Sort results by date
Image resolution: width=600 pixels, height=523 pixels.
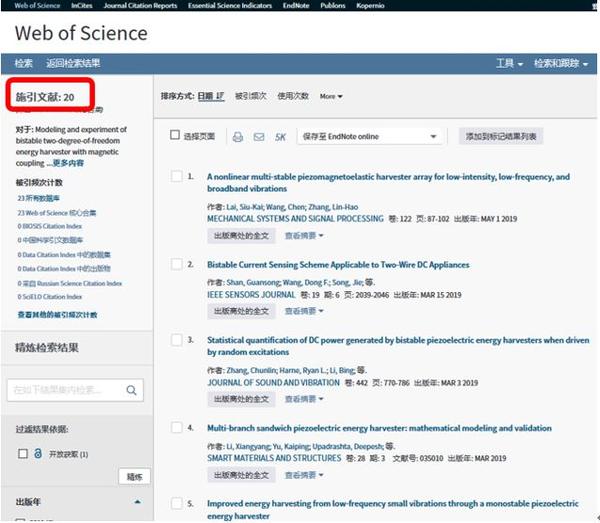click(210, 96)
